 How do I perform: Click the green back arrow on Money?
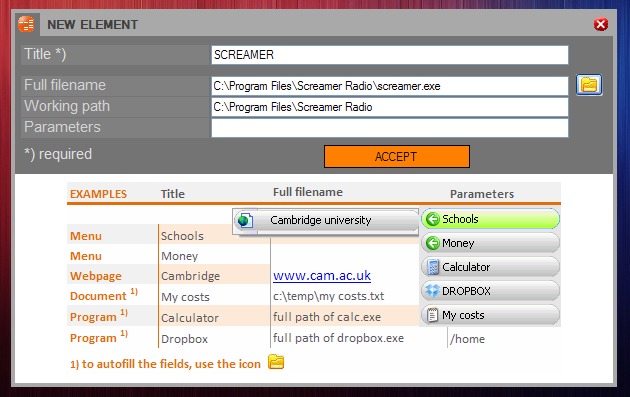(433, 243)
